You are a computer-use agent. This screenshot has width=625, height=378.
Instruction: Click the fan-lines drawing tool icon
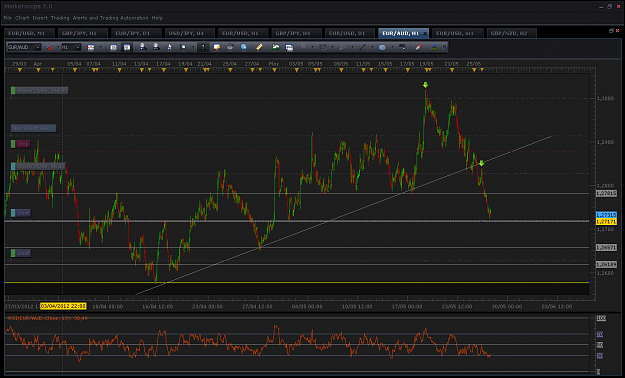(x=342, y=47)
